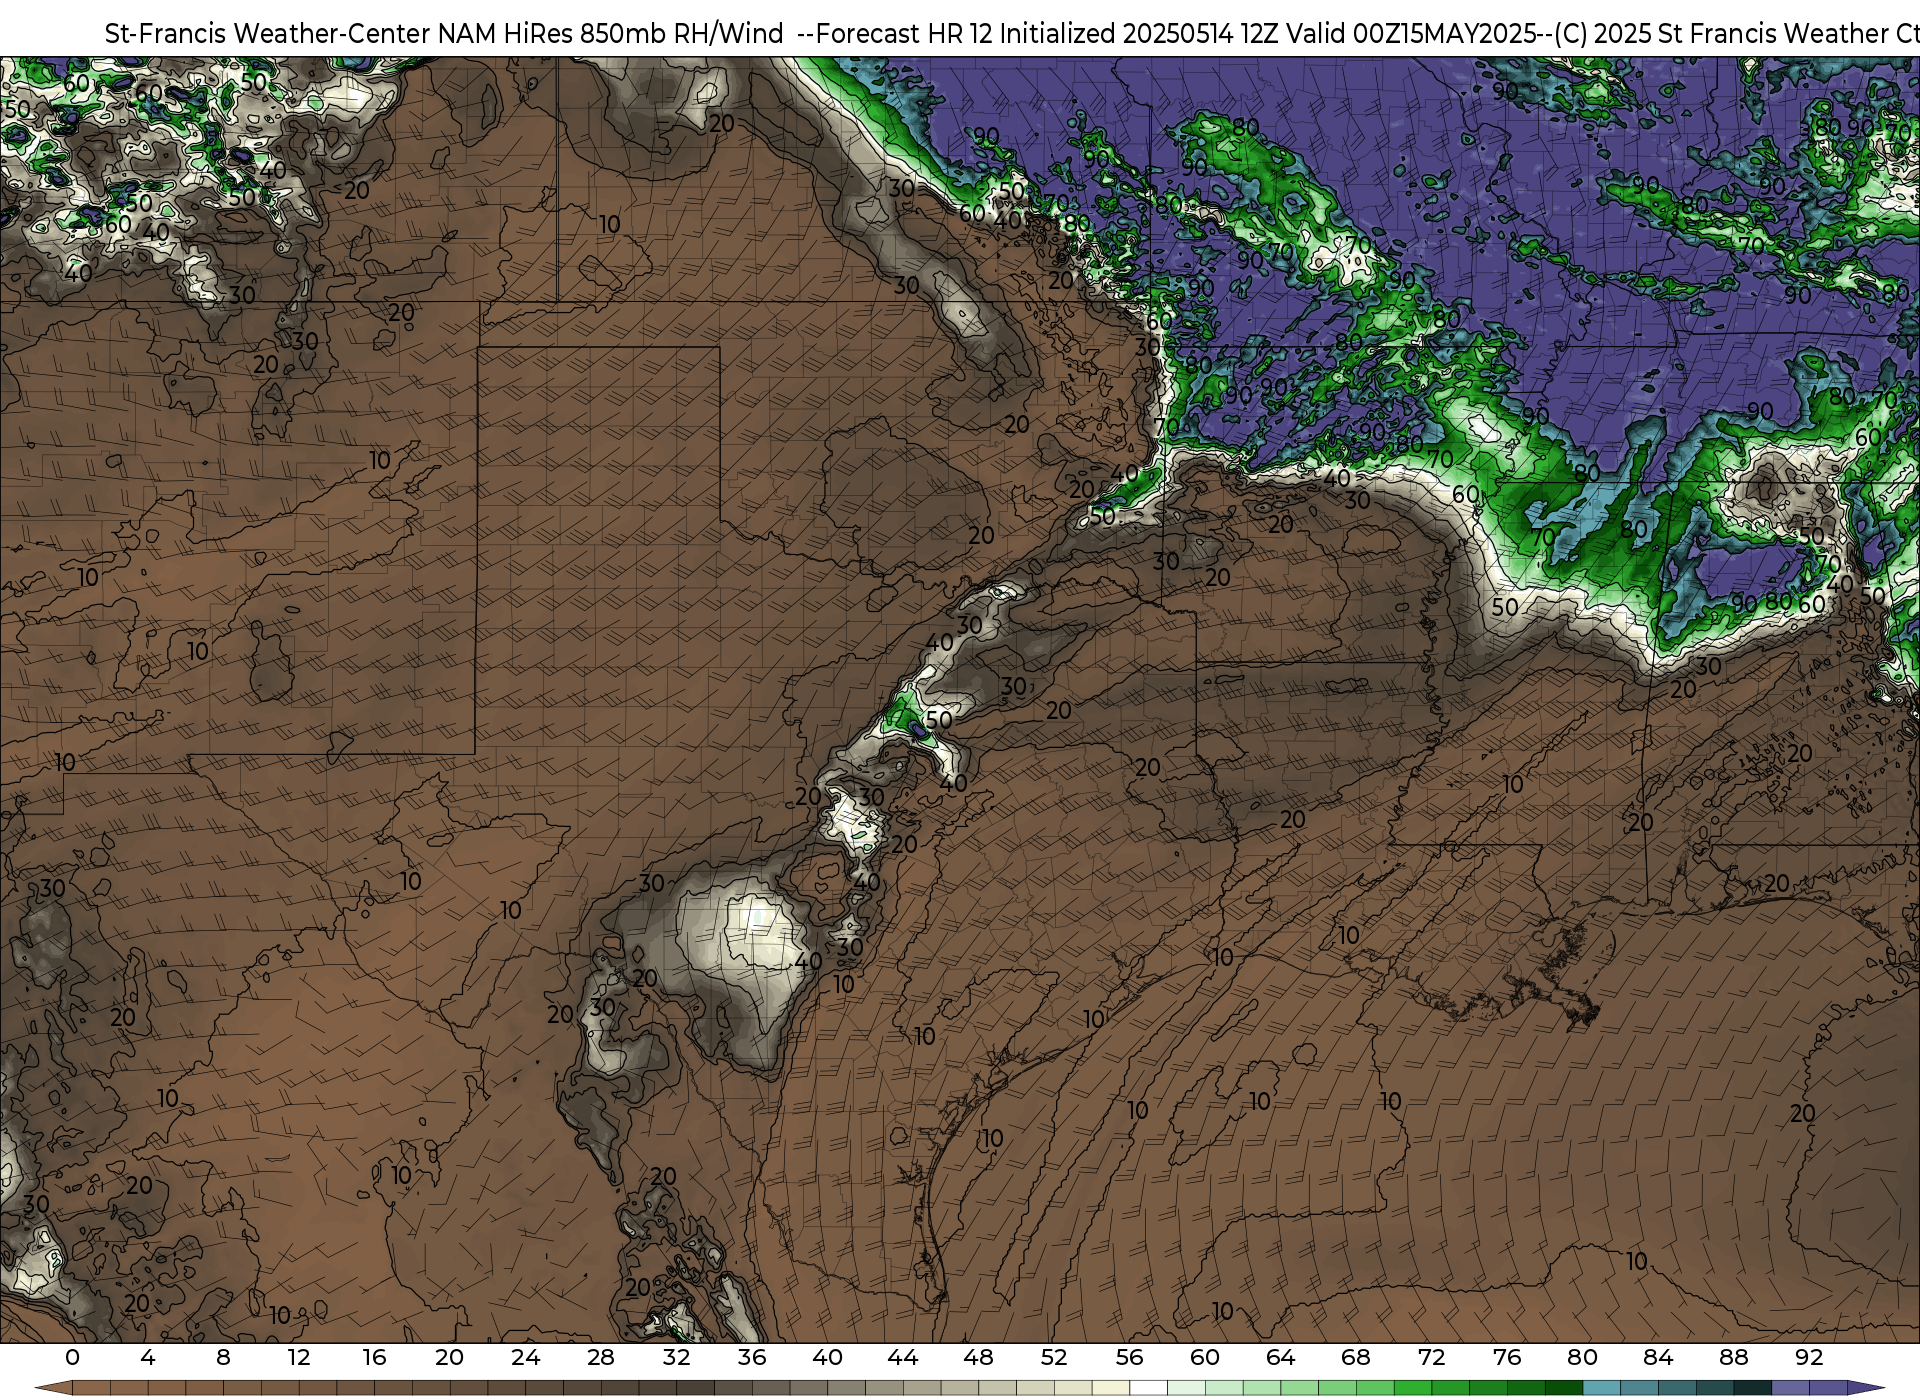1920x1400 pixels.
Task: Click the 'St-Francis Weather-Center' title text
Action: (x=268, y=33)
